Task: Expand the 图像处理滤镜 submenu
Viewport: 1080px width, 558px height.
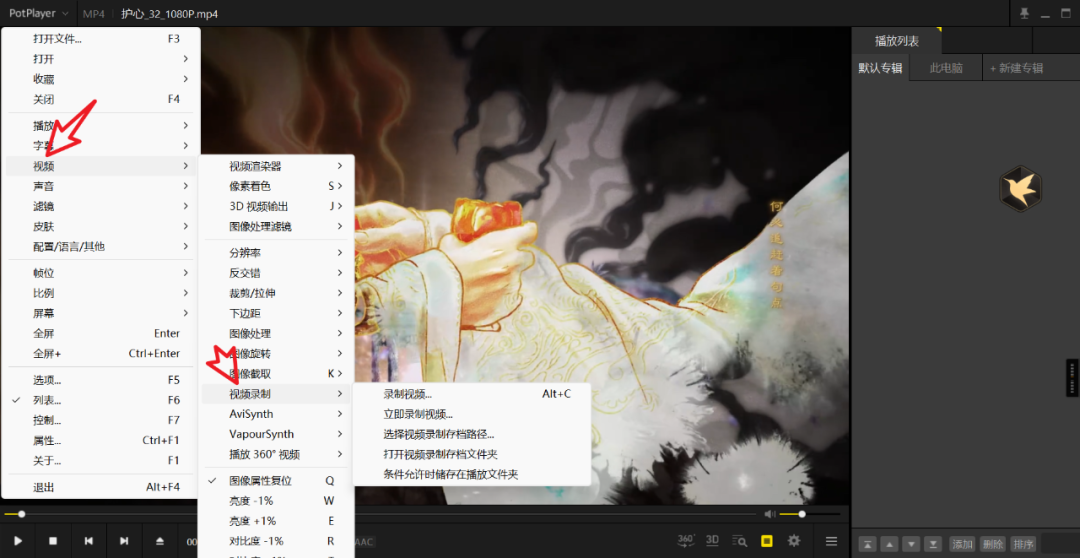Action: (x=277, y=226)
